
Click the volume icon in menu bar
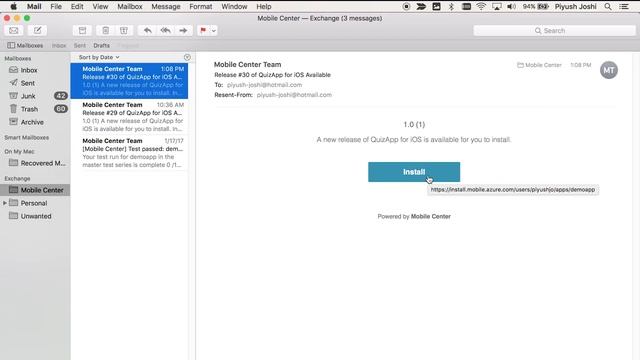511,7
